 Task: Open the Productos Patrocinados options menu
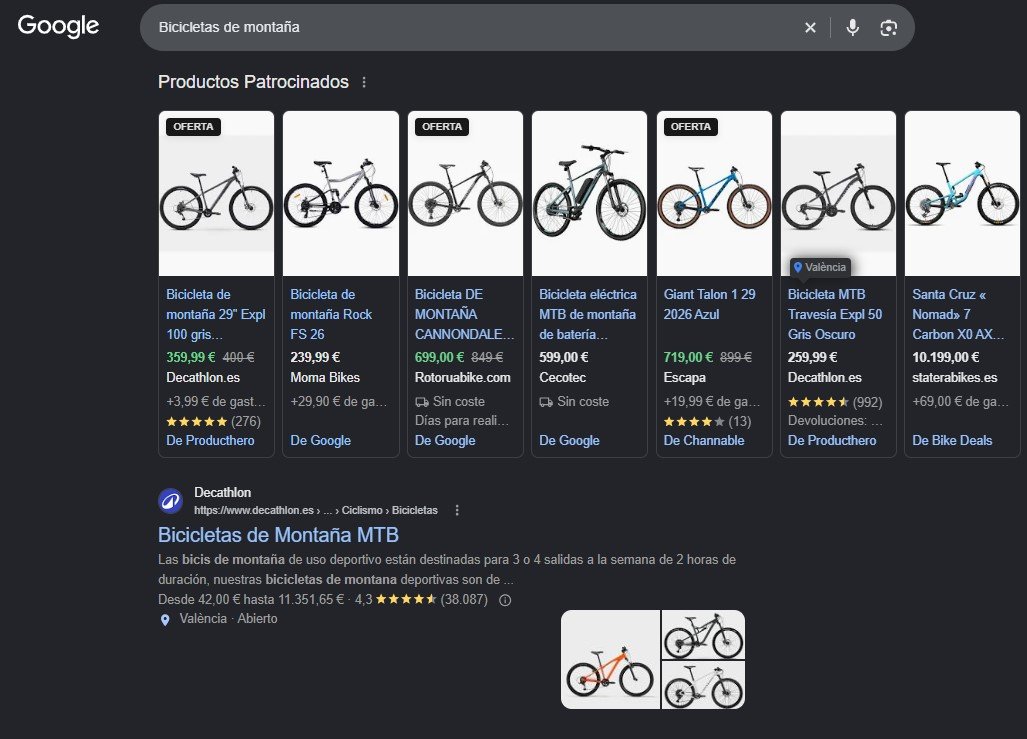click(364, 83)
